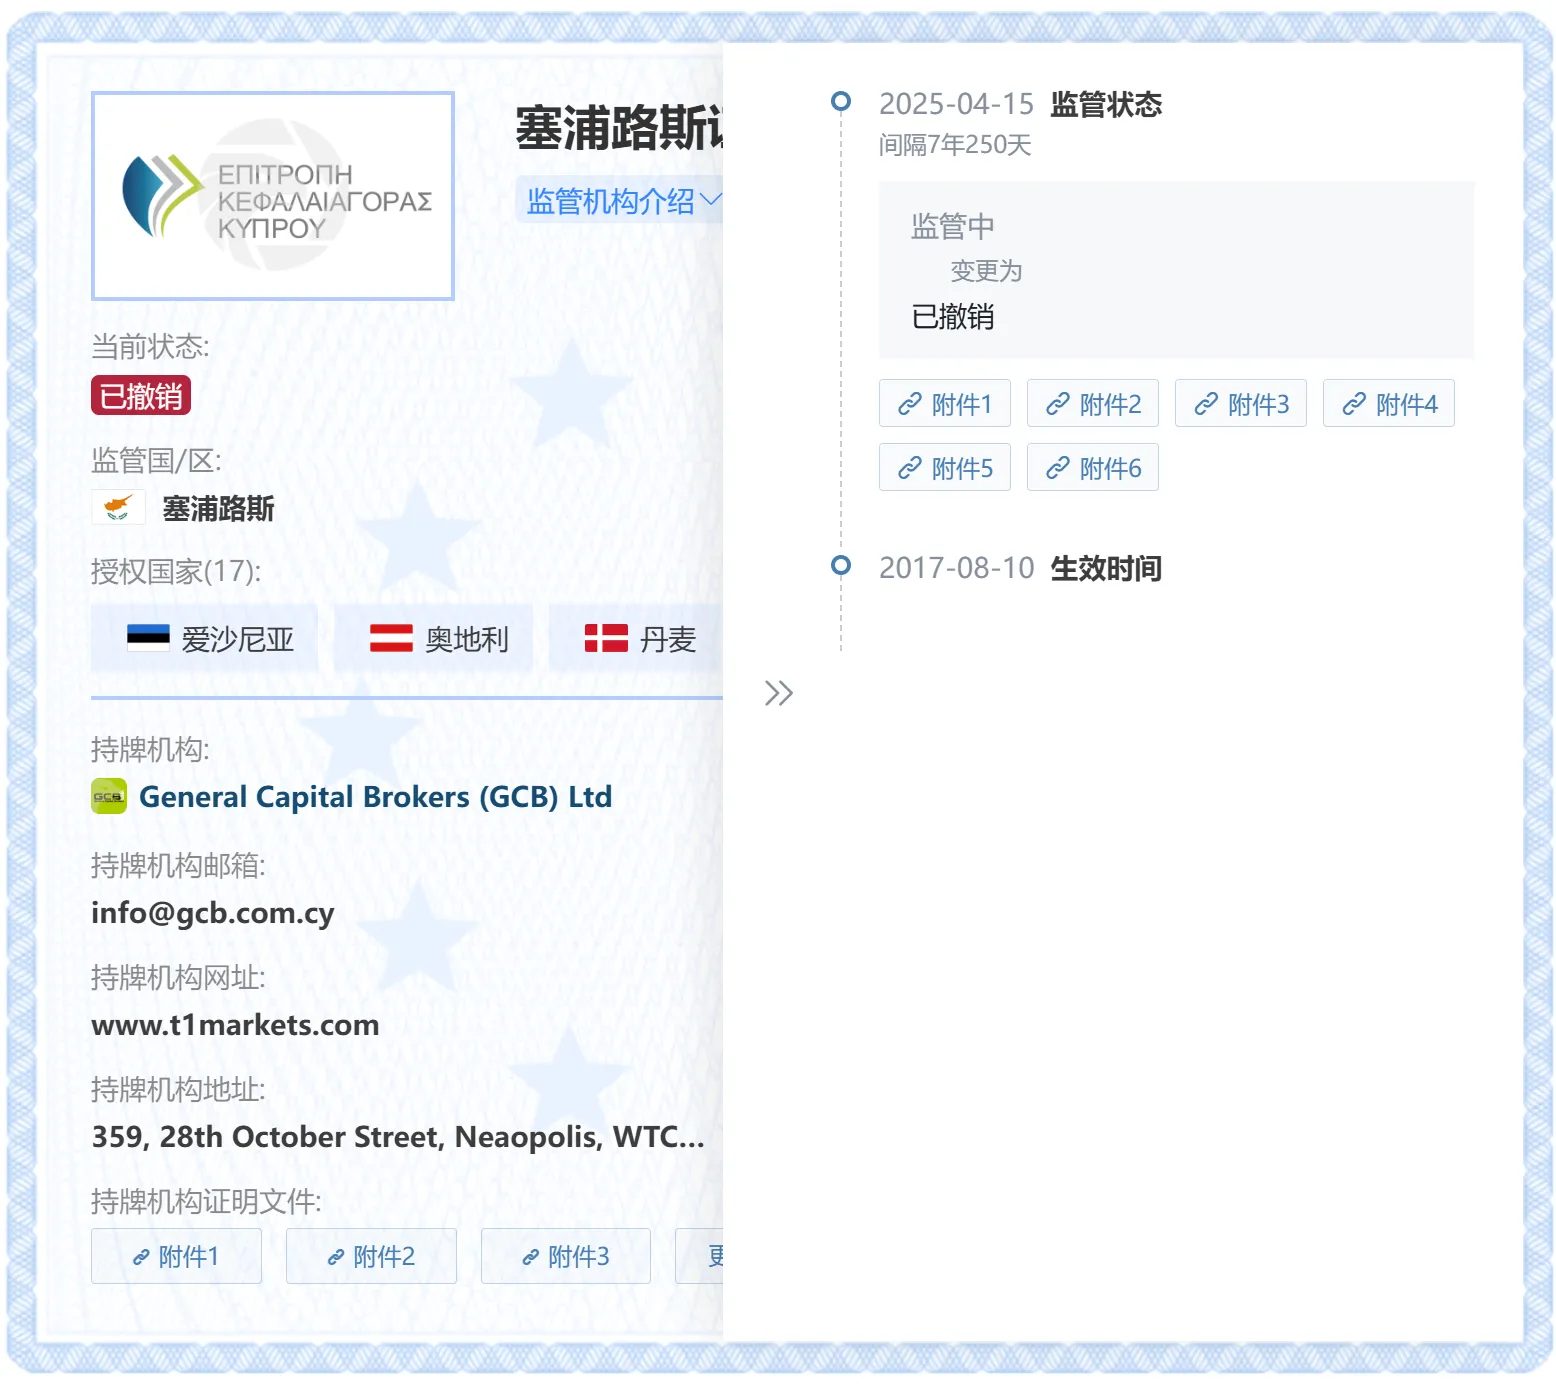
Task: Click the CySEC regulator logo image
Action: click(x=273, y=196)
